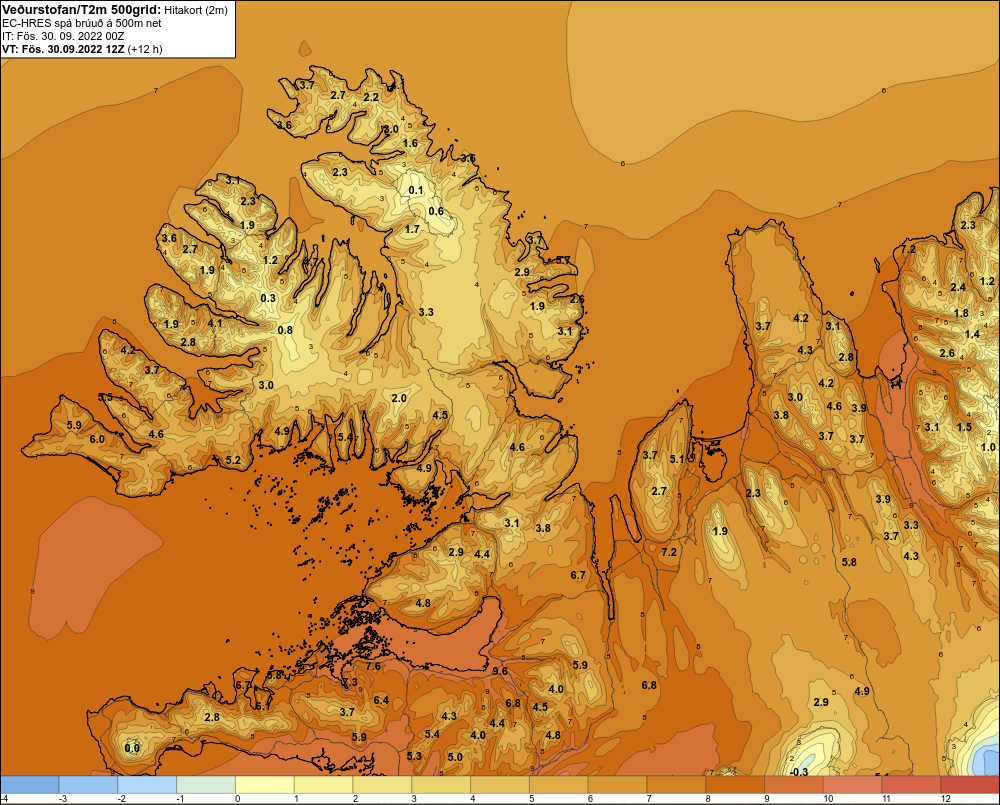The width and height of the screenshot is (1000, 805).
Task: Click the legend swatch between -3 and -2
Action: pyautogui.click(x=88, y=785)
